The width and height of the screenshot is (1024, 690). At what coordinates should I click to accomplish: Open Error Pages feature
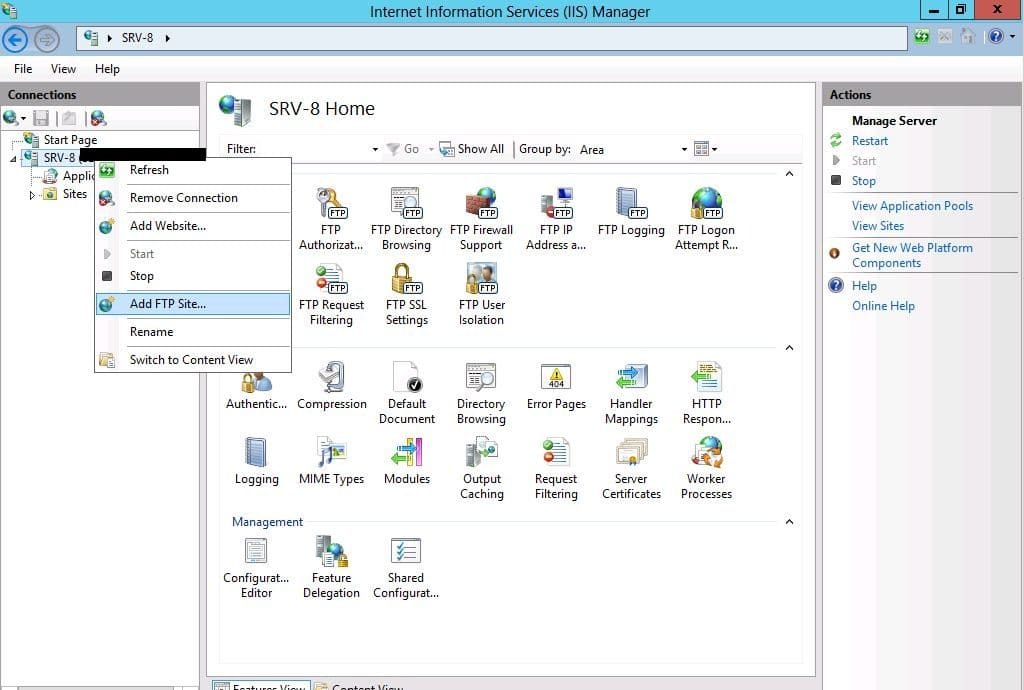click(x=556, y=386)
